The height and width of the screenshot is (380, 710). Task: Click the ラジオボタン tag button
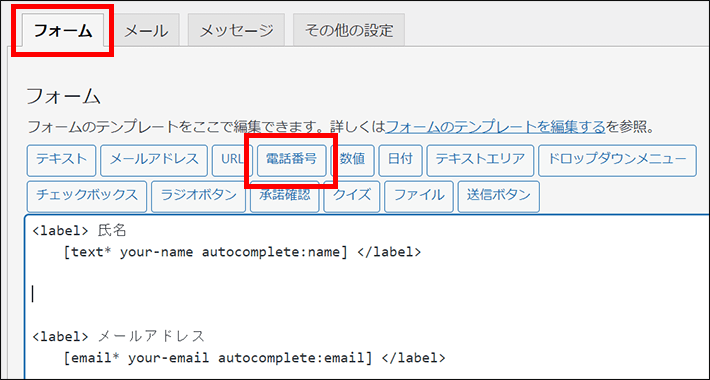tap(198, 197)
